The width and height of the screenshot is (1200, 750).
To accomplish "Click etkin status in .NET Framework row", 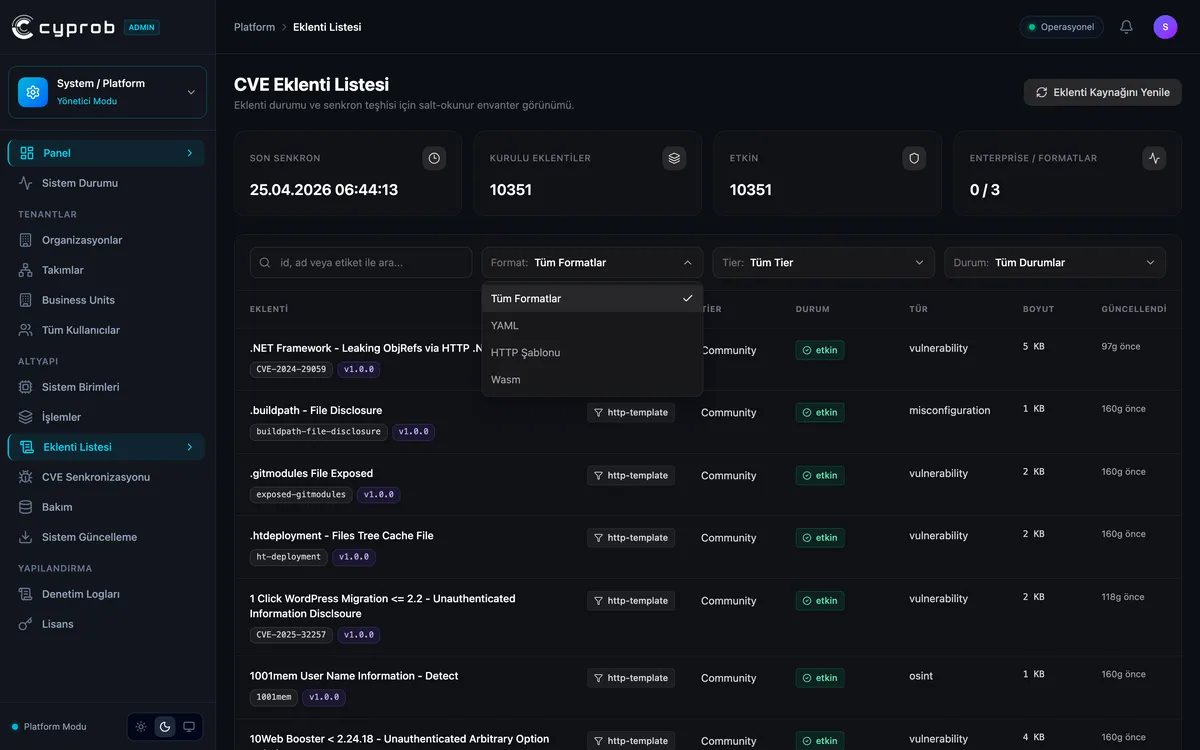I will tap(820, 350).
